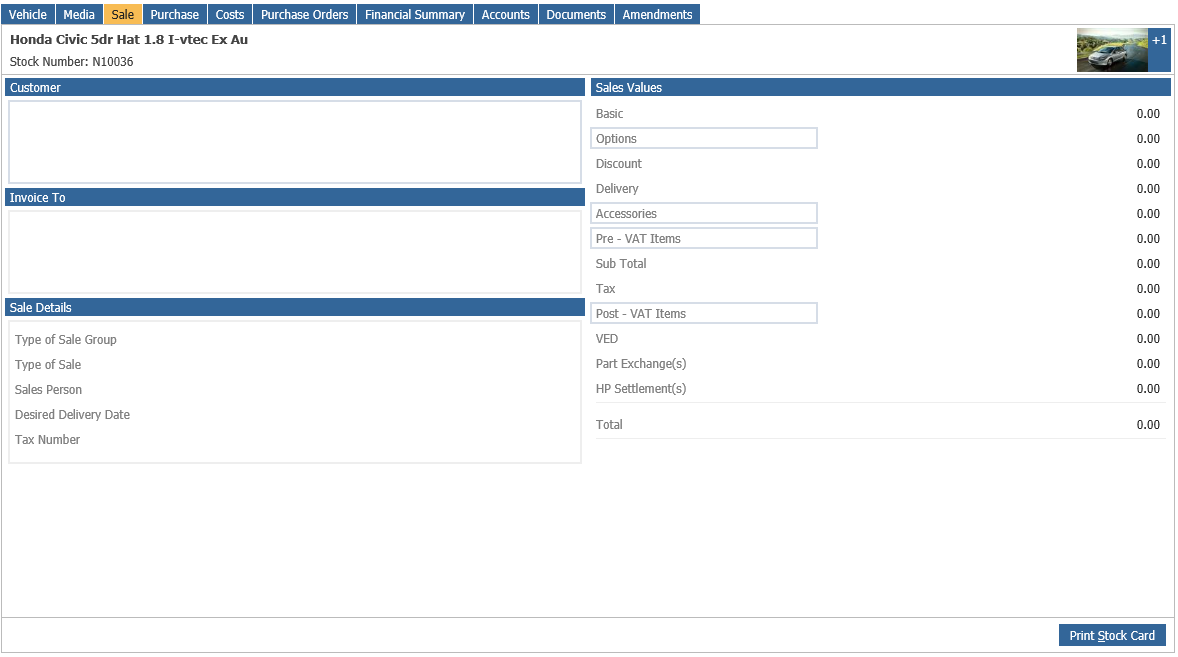Open the Accessories sales value box
Screen dimensions: 1178x657
pyautogui.click(x=704, y=213)
